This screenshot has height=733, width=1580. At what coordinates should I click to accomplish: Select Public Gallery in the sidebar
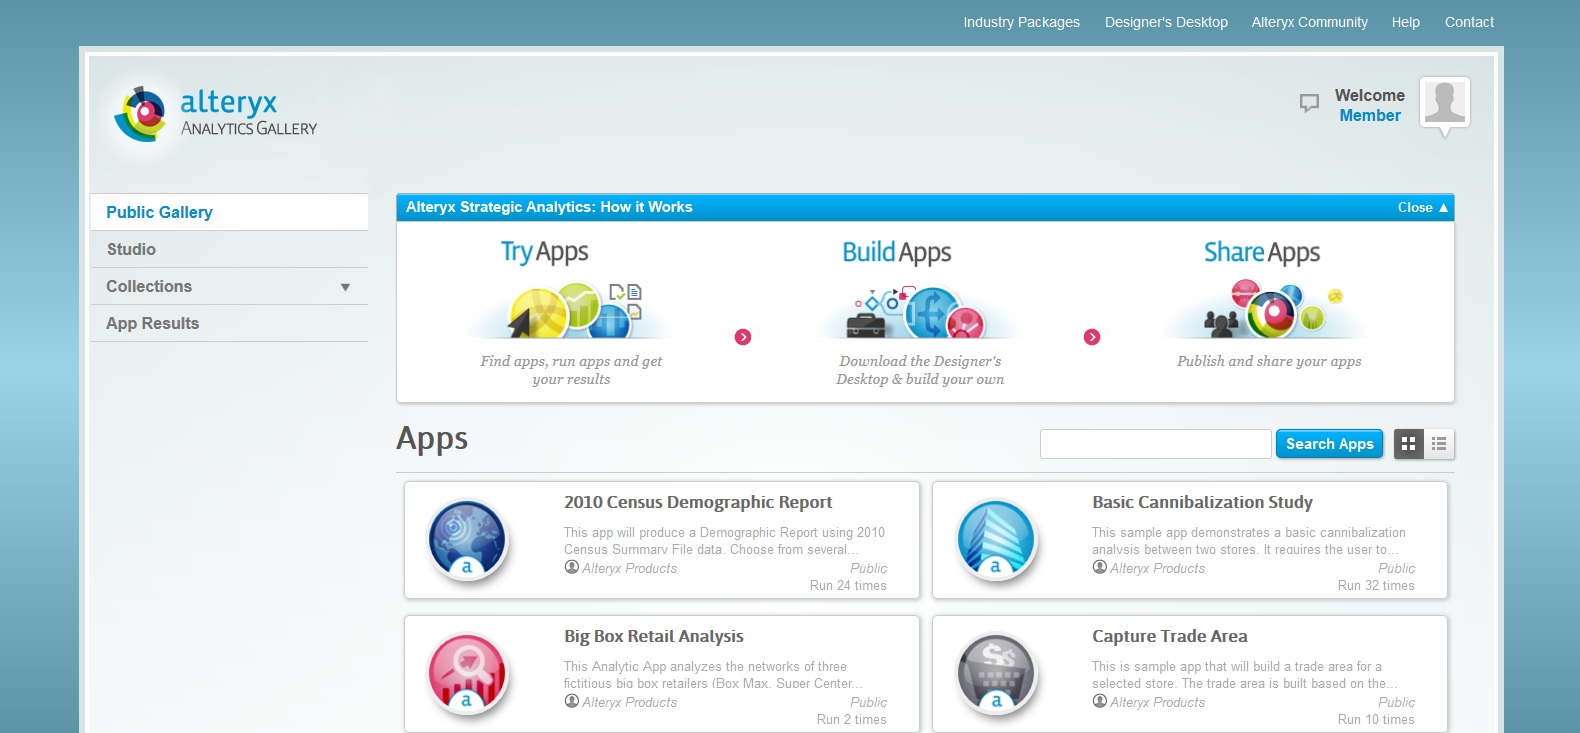click(x=229, y=212)
